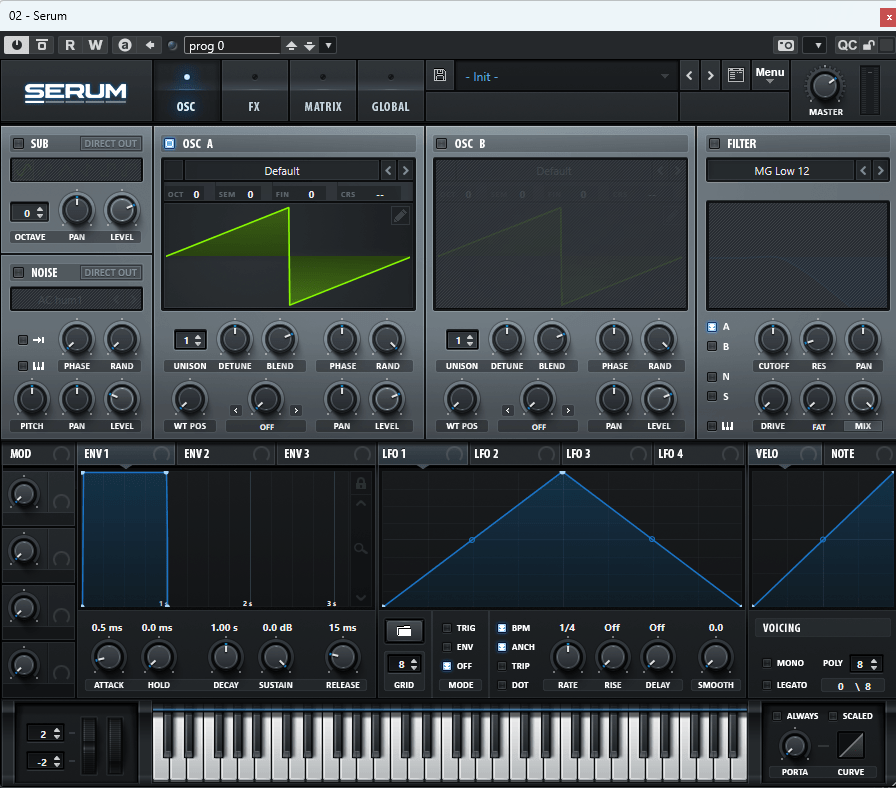Screen dimensions: 896x788
Task: Click the filter CUTOFF knob
Action: point(773,339)
